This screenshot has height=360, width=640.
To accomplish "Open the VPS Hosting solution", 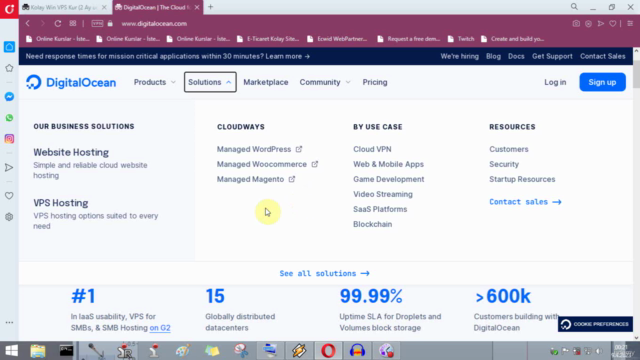I will coord(61,203).
